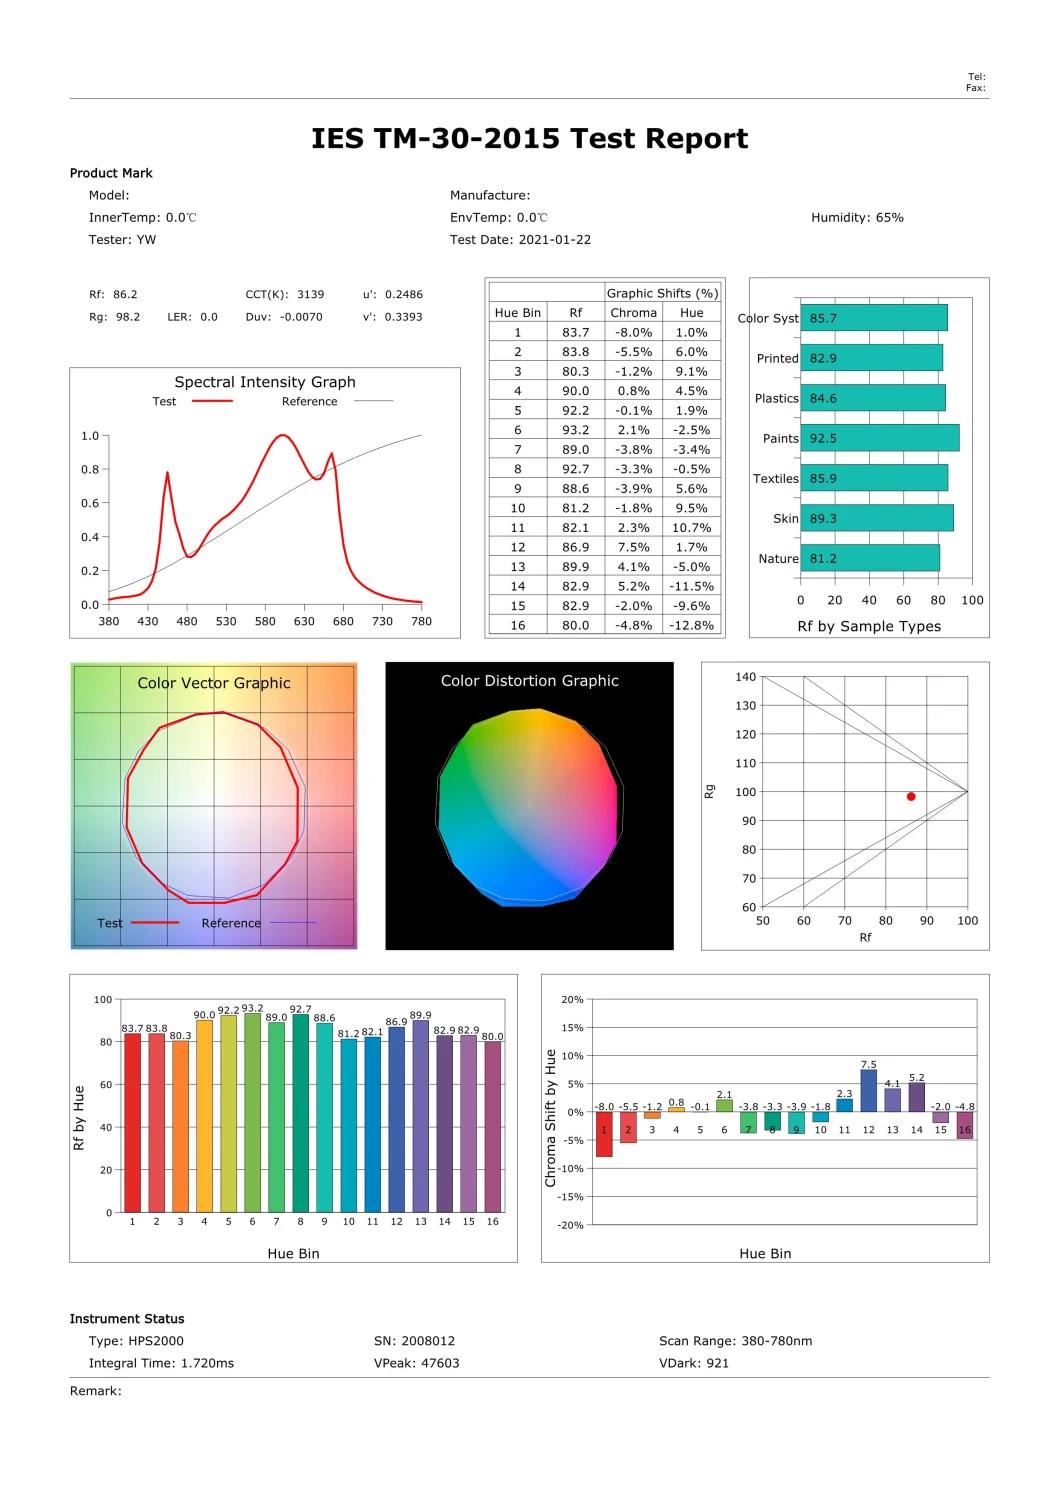The height and width of the screenshot is (1498, 1060).
Task: Click the CCT(K): 3139 reading
Action: pos(285,295)
